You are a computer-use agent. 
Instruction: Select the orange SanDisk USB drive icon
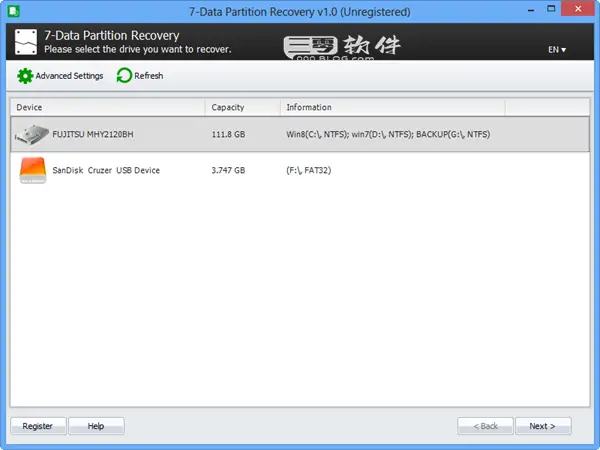pos(33,170)
